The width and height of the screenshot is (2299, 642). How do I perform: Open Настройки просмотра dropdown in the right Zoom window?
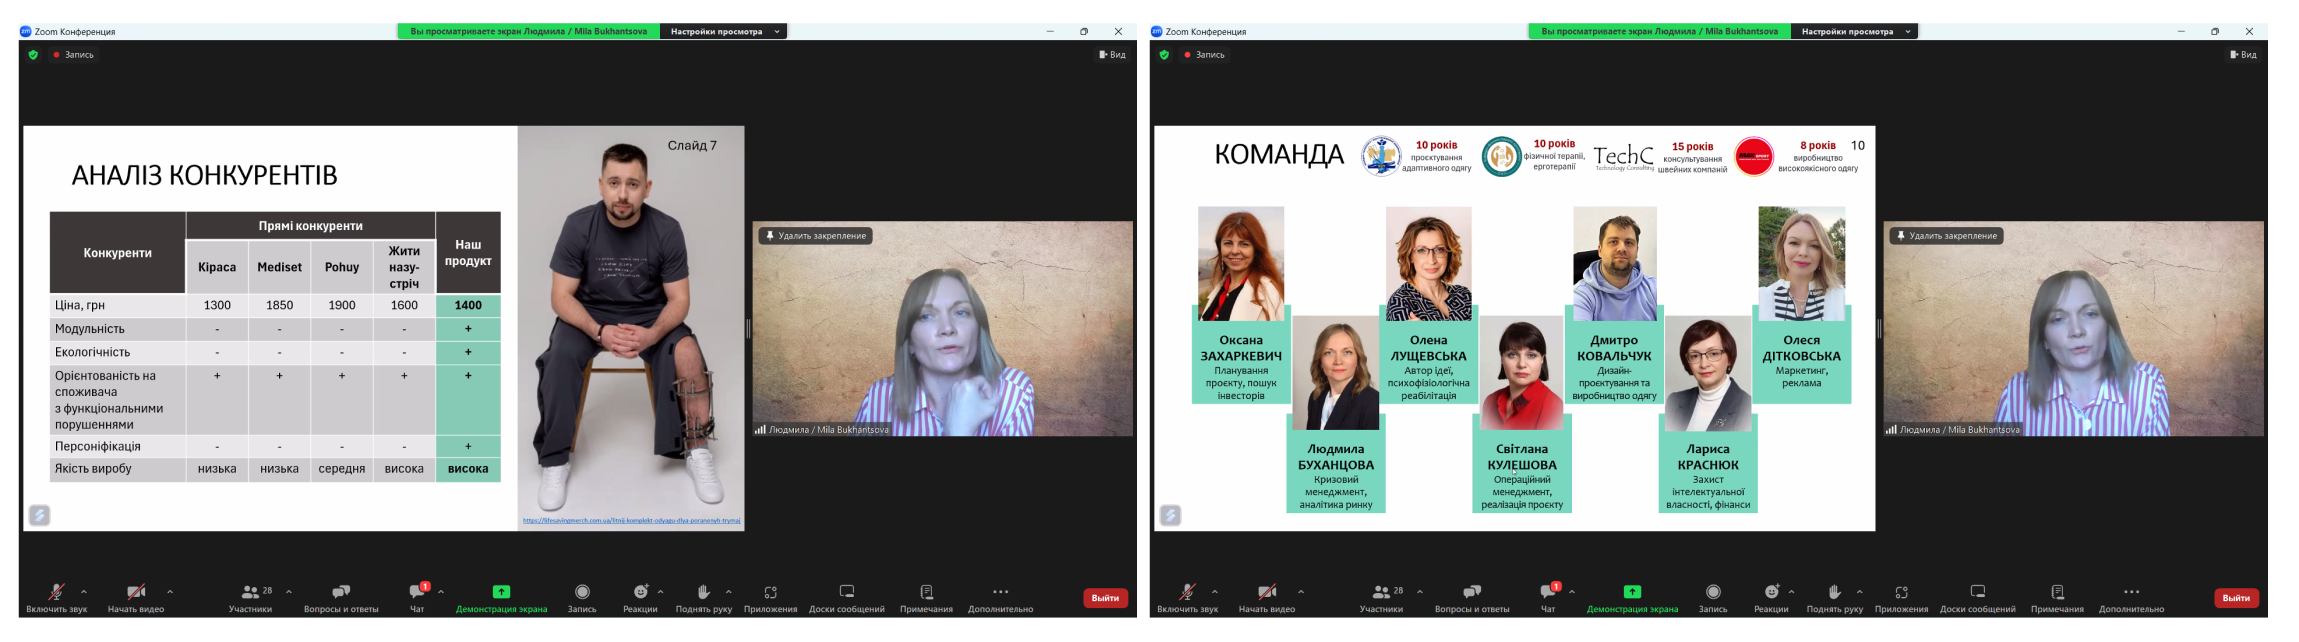(1855, 32)
